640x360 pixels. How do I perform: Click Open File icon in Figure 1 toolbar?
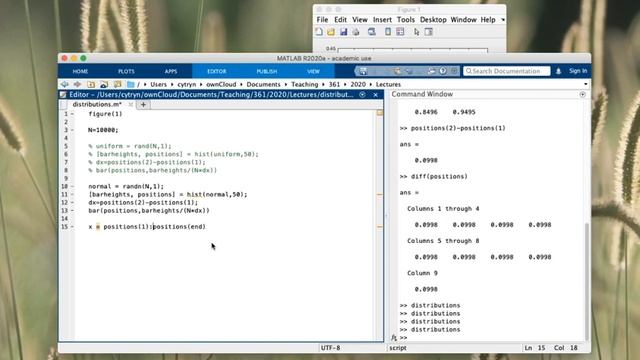tap(331, 32)
